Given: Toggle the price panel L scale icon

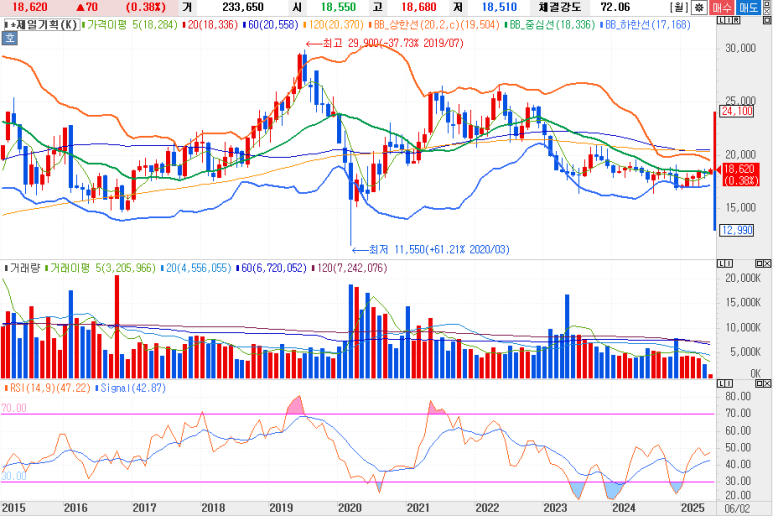Looking at the screenshot, I should [x=721, y=20].
